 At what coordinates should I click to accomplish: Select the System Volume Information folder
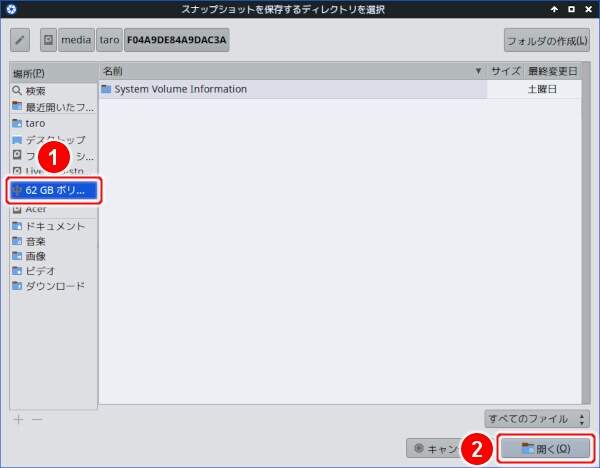(180, 89)
